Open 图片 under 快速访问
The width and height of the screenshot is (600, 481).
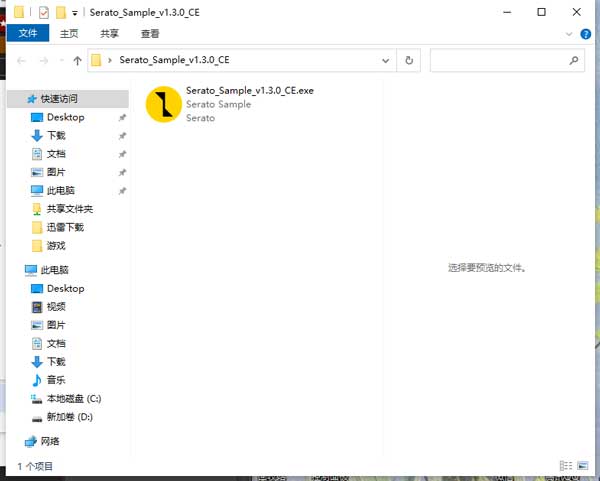56,172
